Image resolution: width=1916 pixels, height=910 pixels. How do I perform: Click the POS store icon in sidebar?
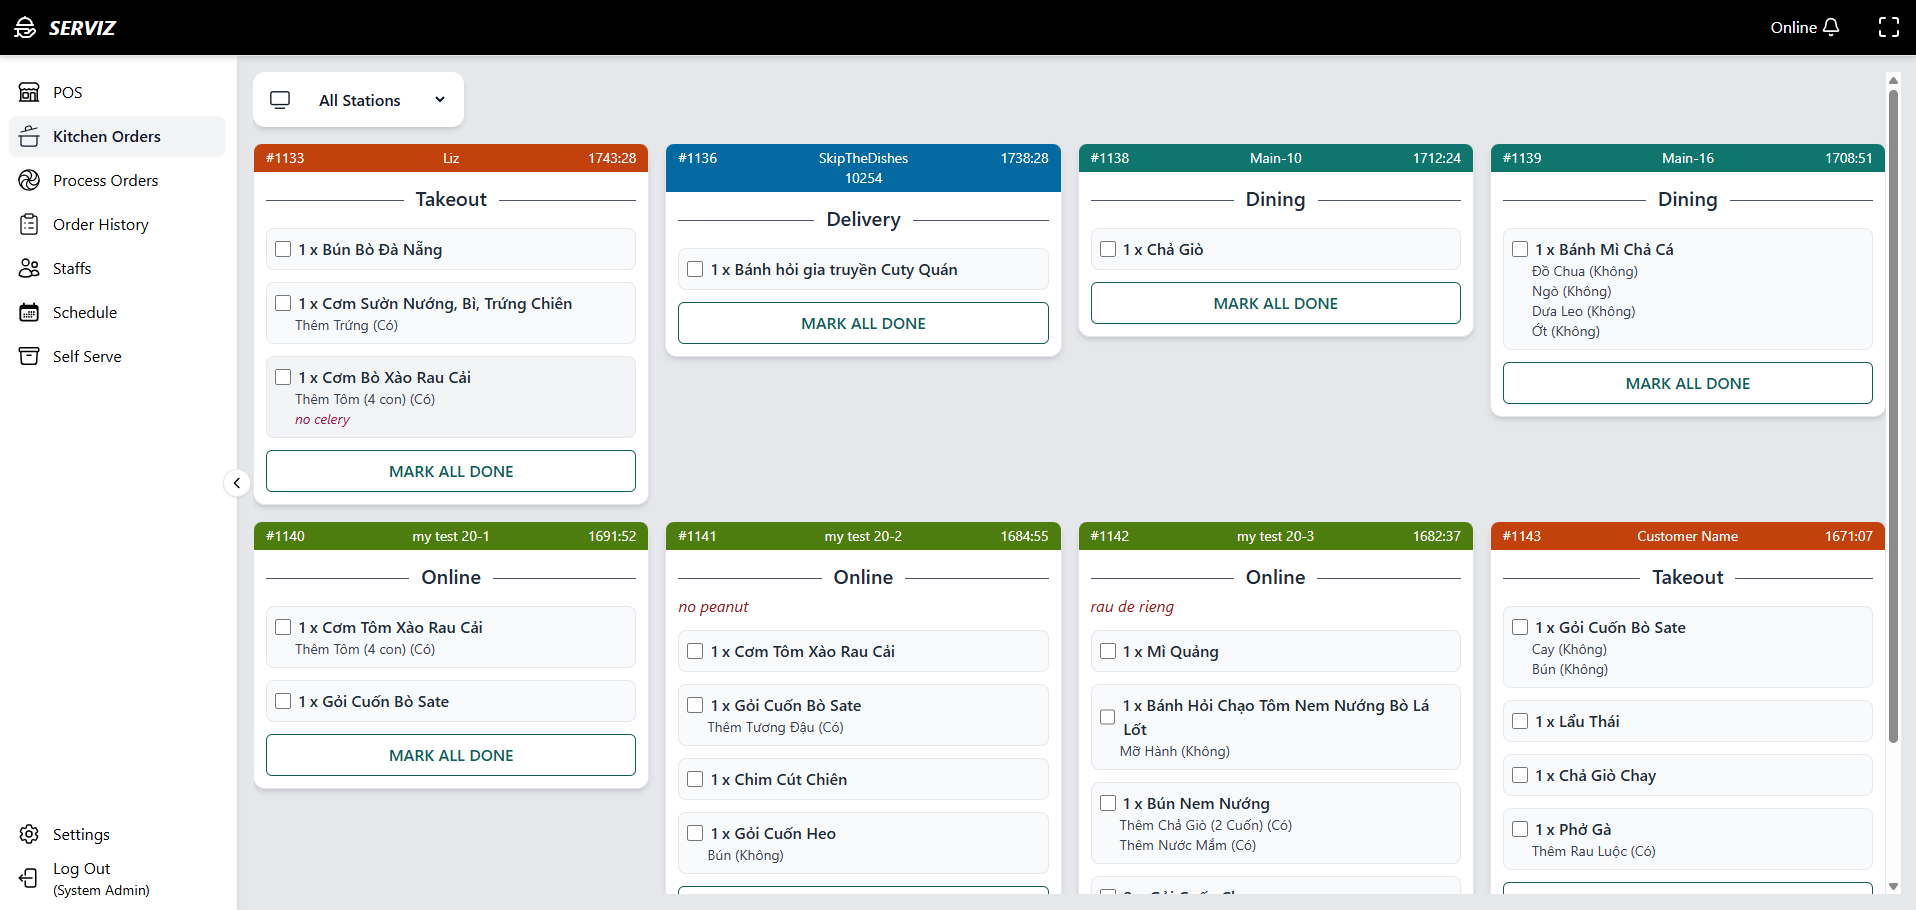pos(29,93)
